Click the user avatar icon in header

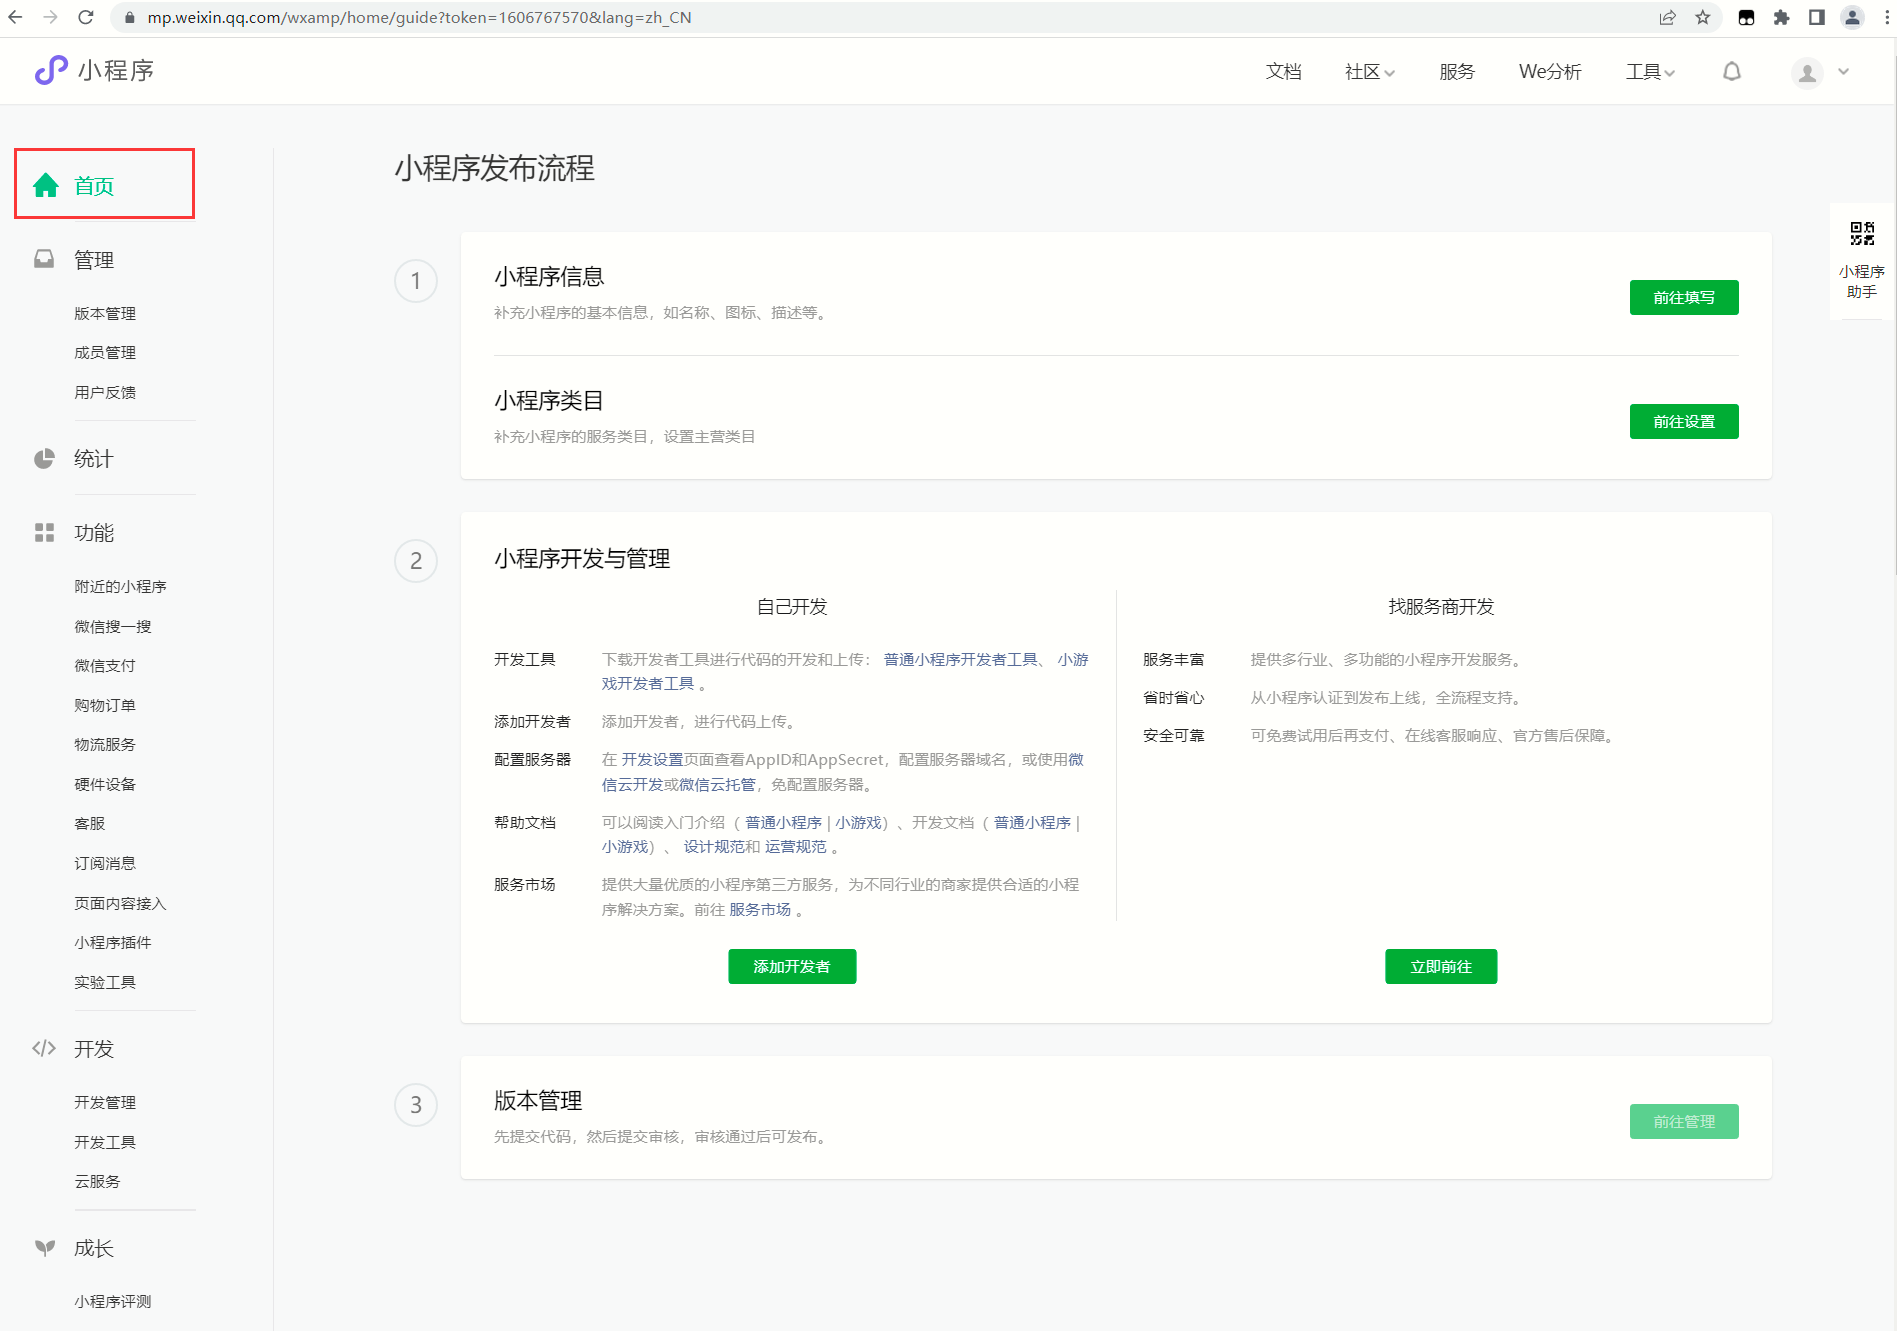coord(1807,73)
